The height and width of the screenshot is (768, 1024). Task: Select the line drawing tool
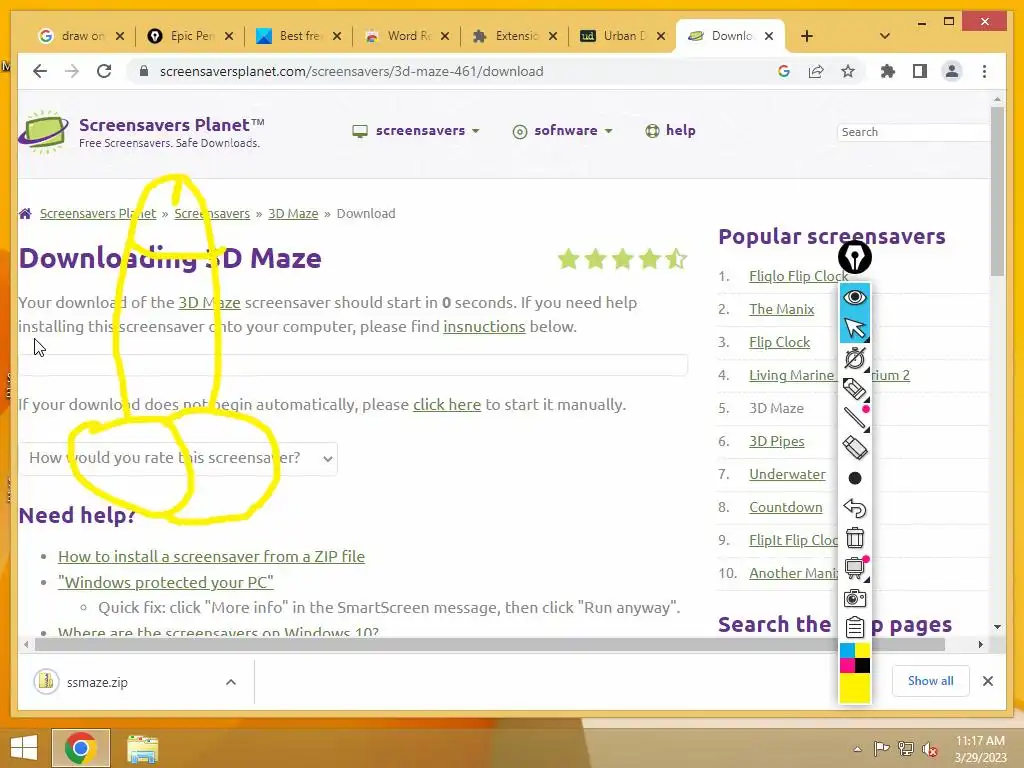(x=854, y=418)
